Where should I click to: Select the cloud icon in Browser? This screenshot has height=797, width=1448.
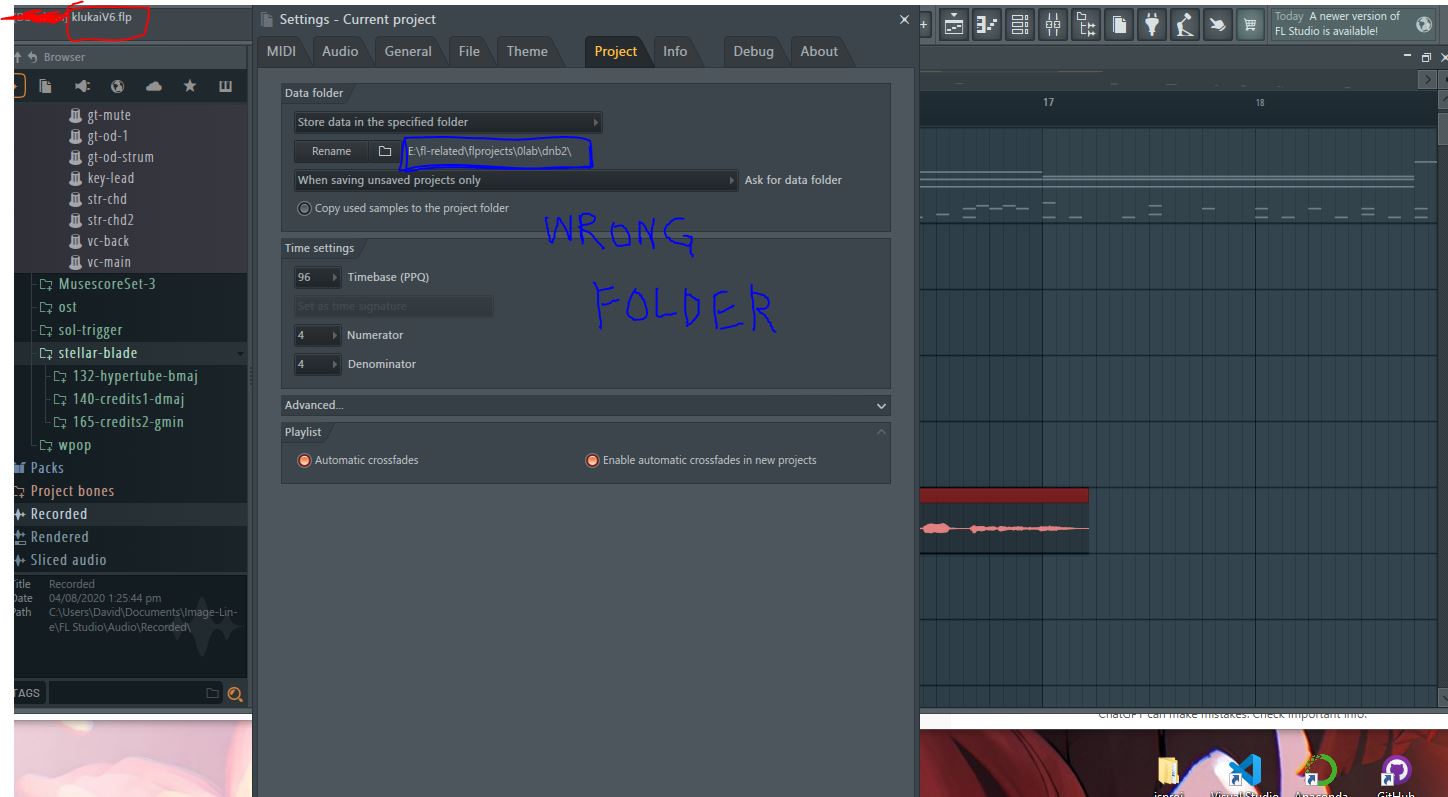154,87
